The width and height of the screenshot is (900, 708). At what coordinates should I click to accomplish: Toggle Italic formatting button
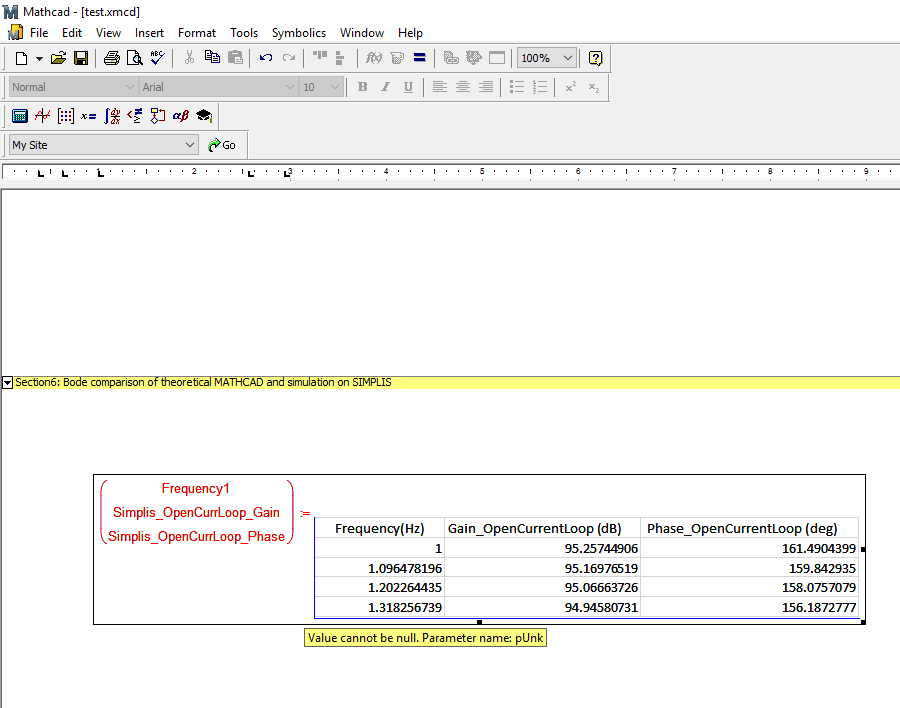(x=385, y=87)
